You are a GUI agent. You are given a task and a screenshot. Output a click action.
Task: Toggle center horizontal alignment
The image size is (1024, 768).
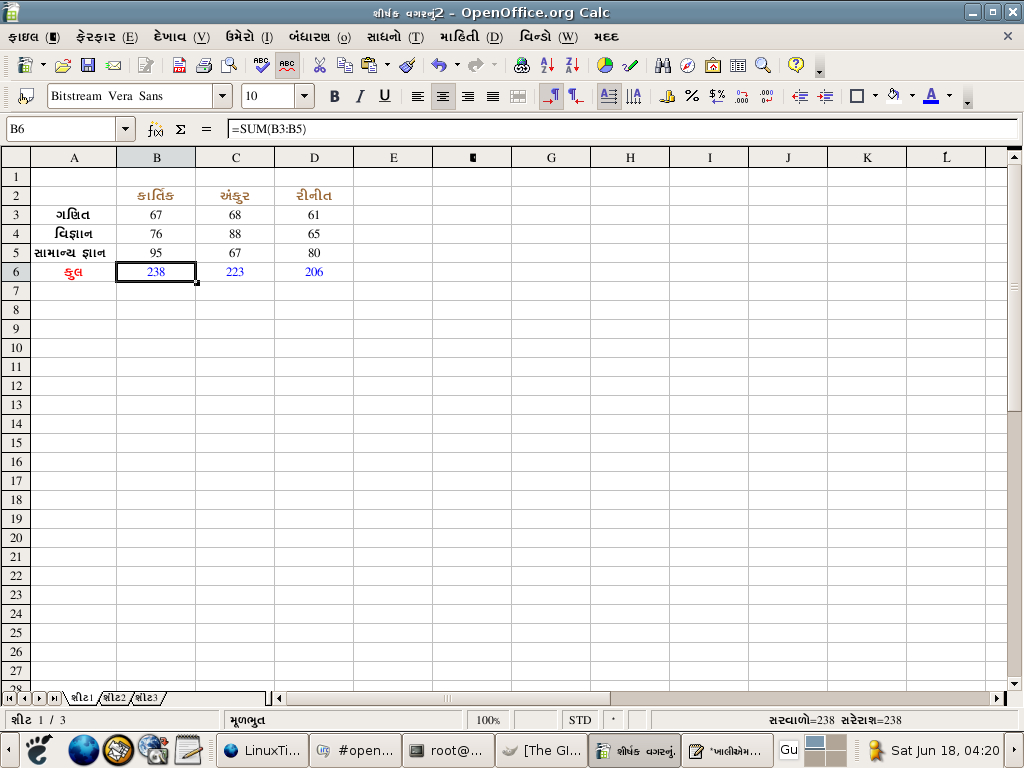(443, 96)
